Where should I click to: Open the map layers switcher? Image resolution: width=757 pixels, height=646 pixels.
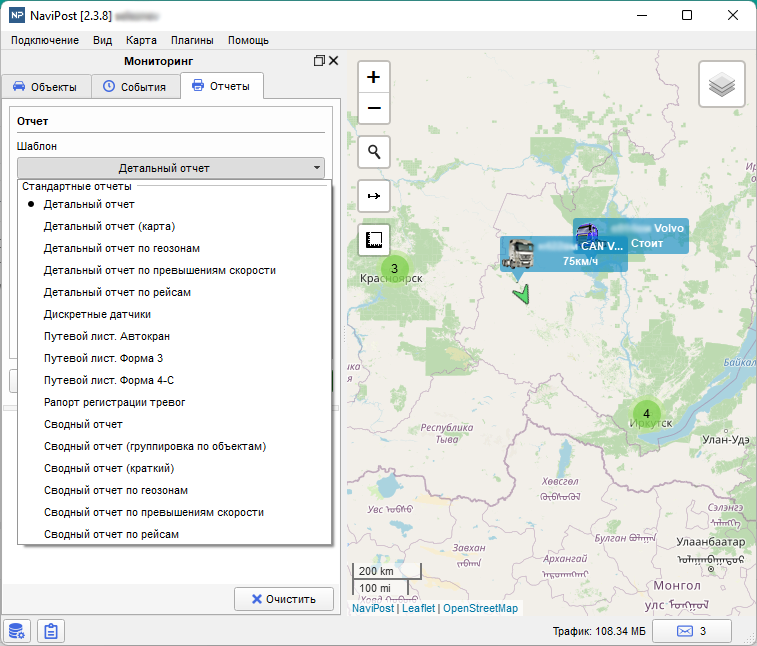coord(721,85)
